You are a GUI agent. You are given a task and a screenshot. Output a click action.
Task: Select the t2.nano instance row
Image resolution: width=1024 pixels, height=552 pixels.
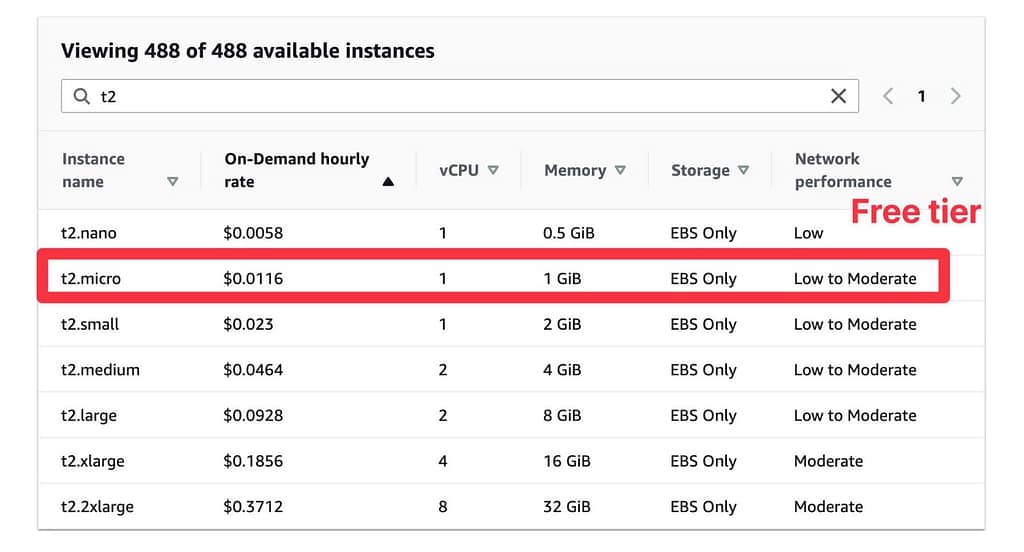tap(511, 233)
